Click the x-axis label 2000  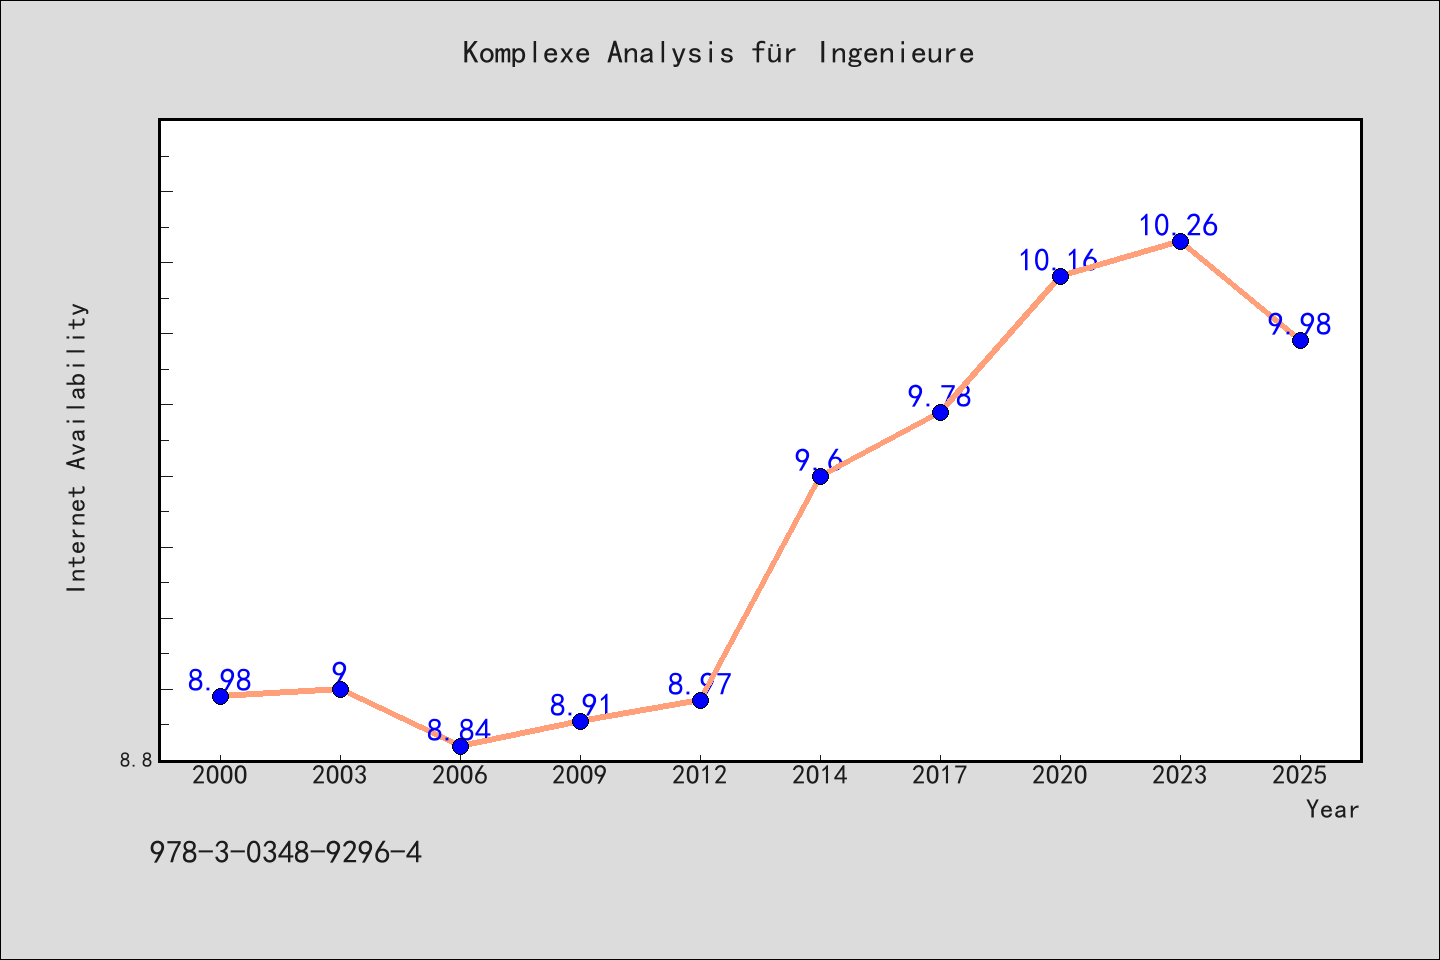click(220, 775)
